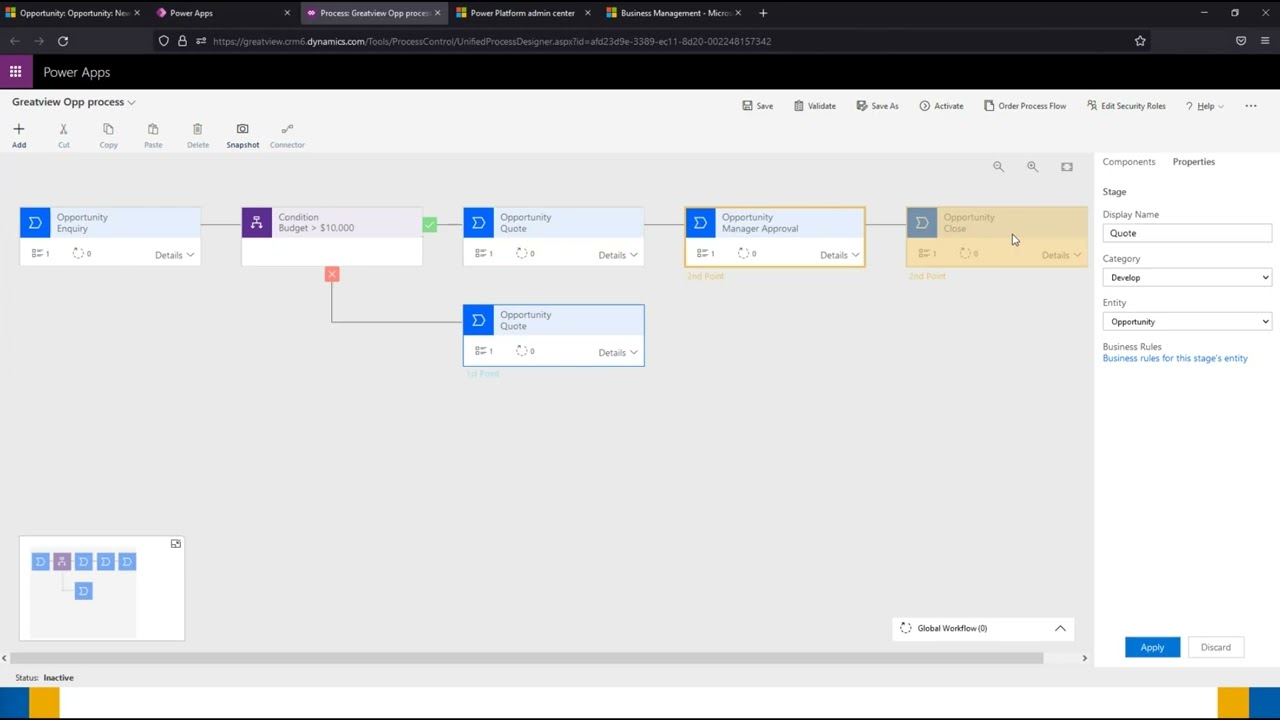This screenshot has height=720, width=1280.
Task: Expand the Global Workflow panel
Action: (1060, 628)
